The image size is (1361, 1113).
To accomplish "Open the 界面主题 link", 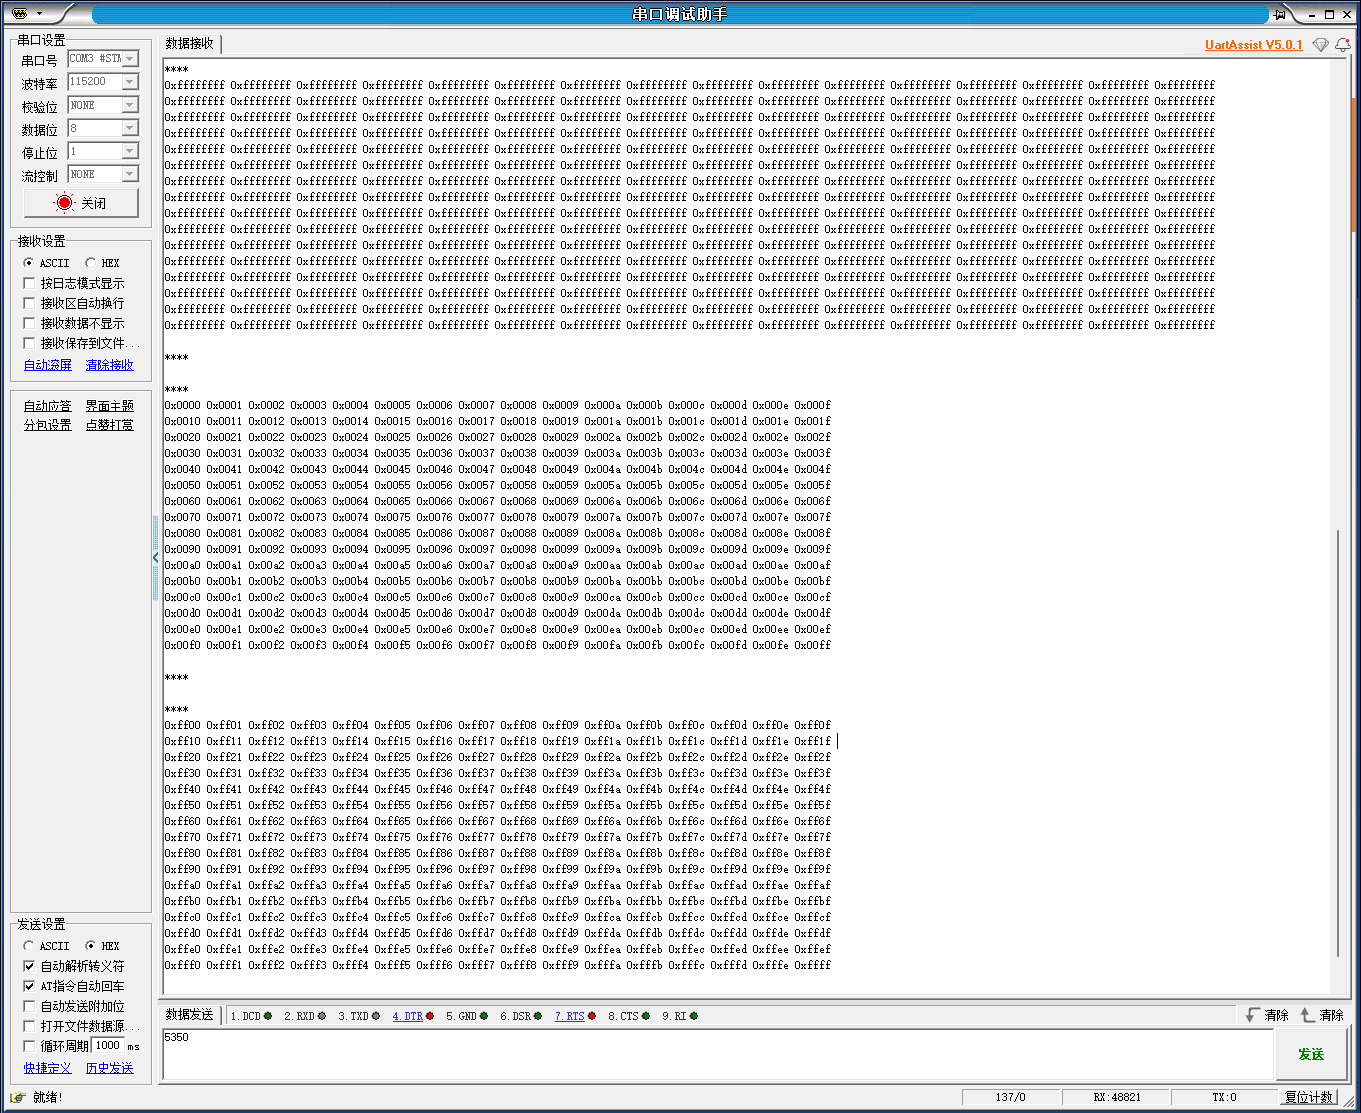I will [x=110, y=406].
